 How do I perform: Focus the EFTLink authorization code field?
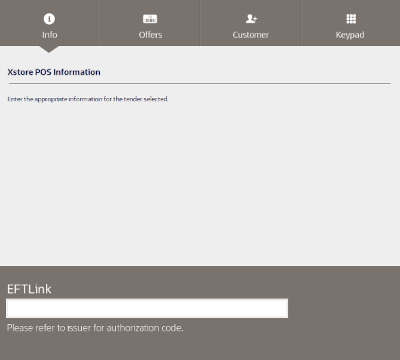coord(147,308)
